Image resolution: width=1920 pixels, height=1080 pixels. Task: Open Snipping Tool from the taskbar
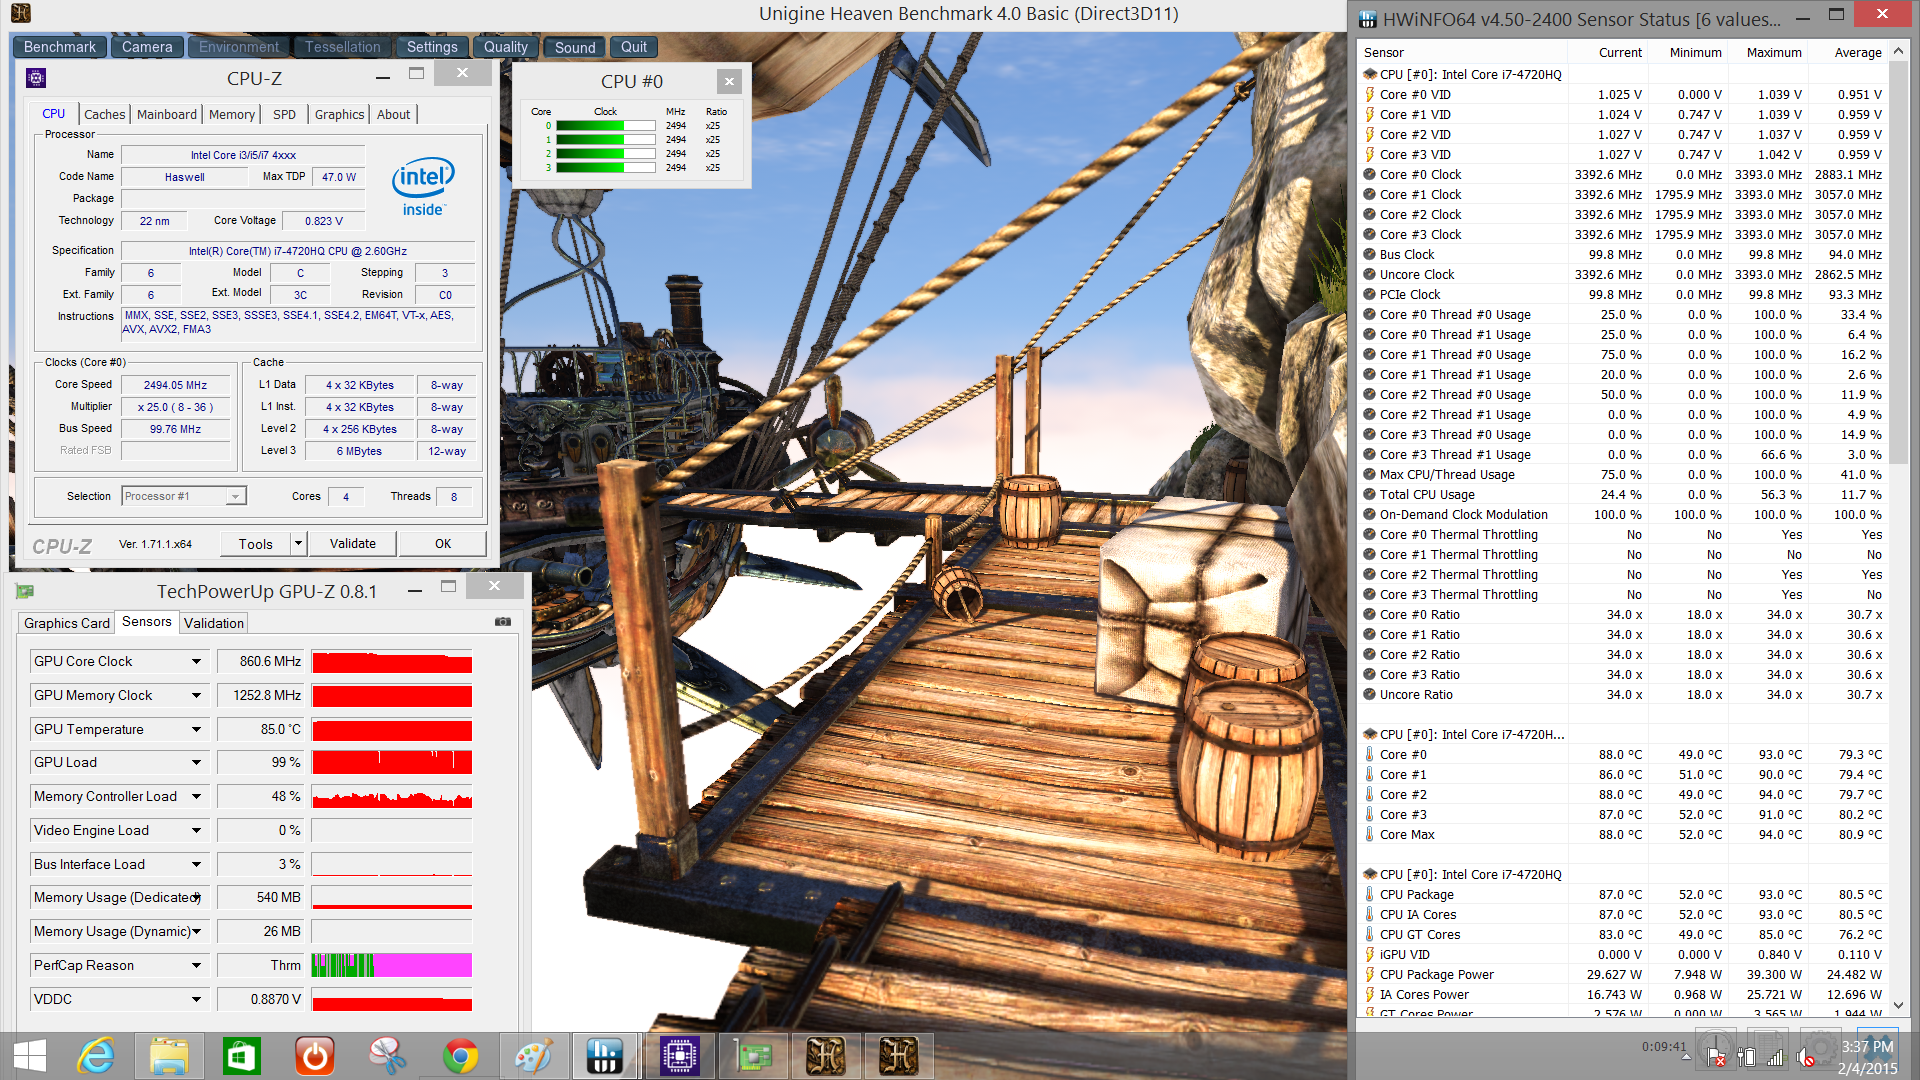[x=388, y=1056]
